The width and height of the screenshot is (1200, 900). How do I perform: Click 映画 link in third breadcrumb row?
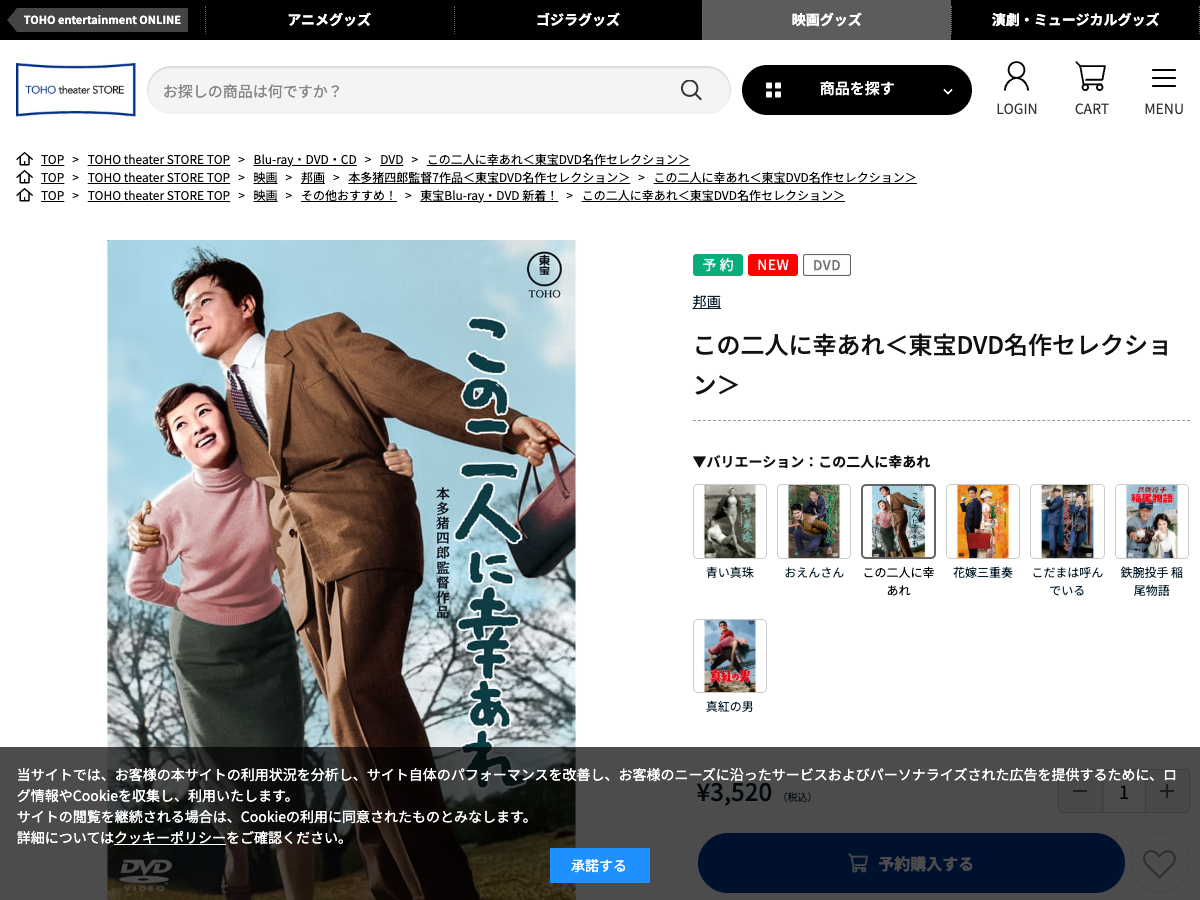tap(265, 196)
